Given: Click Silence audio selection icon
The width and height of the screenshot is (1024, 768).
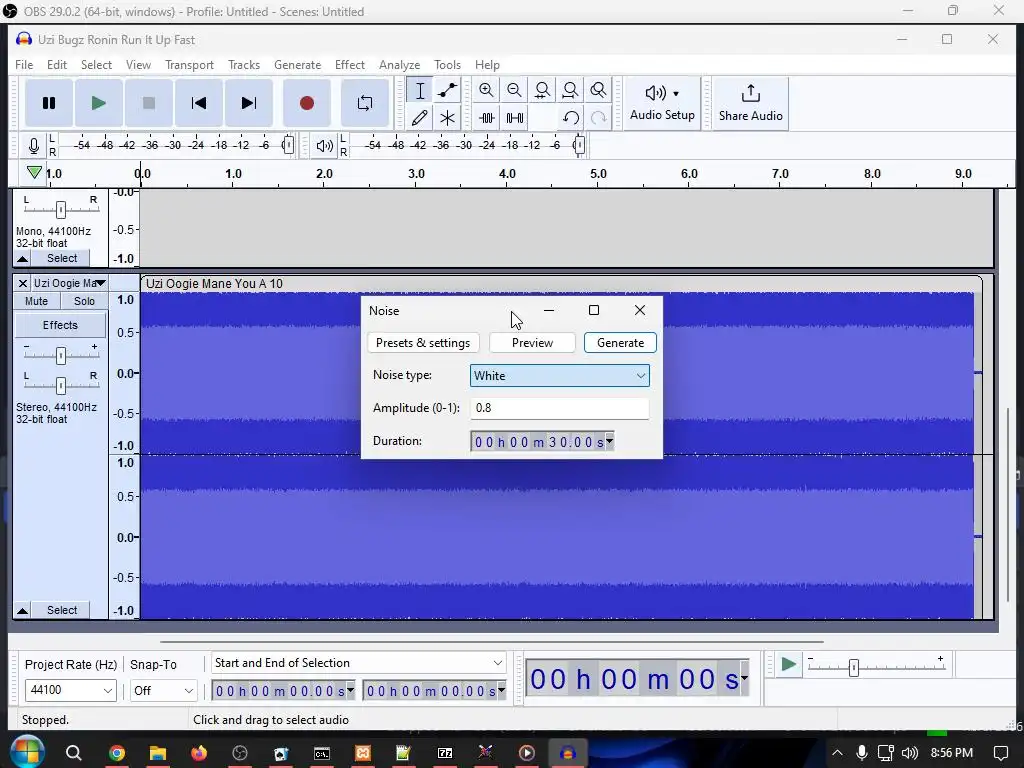Looking at the screenshot, I should point(515,118).
